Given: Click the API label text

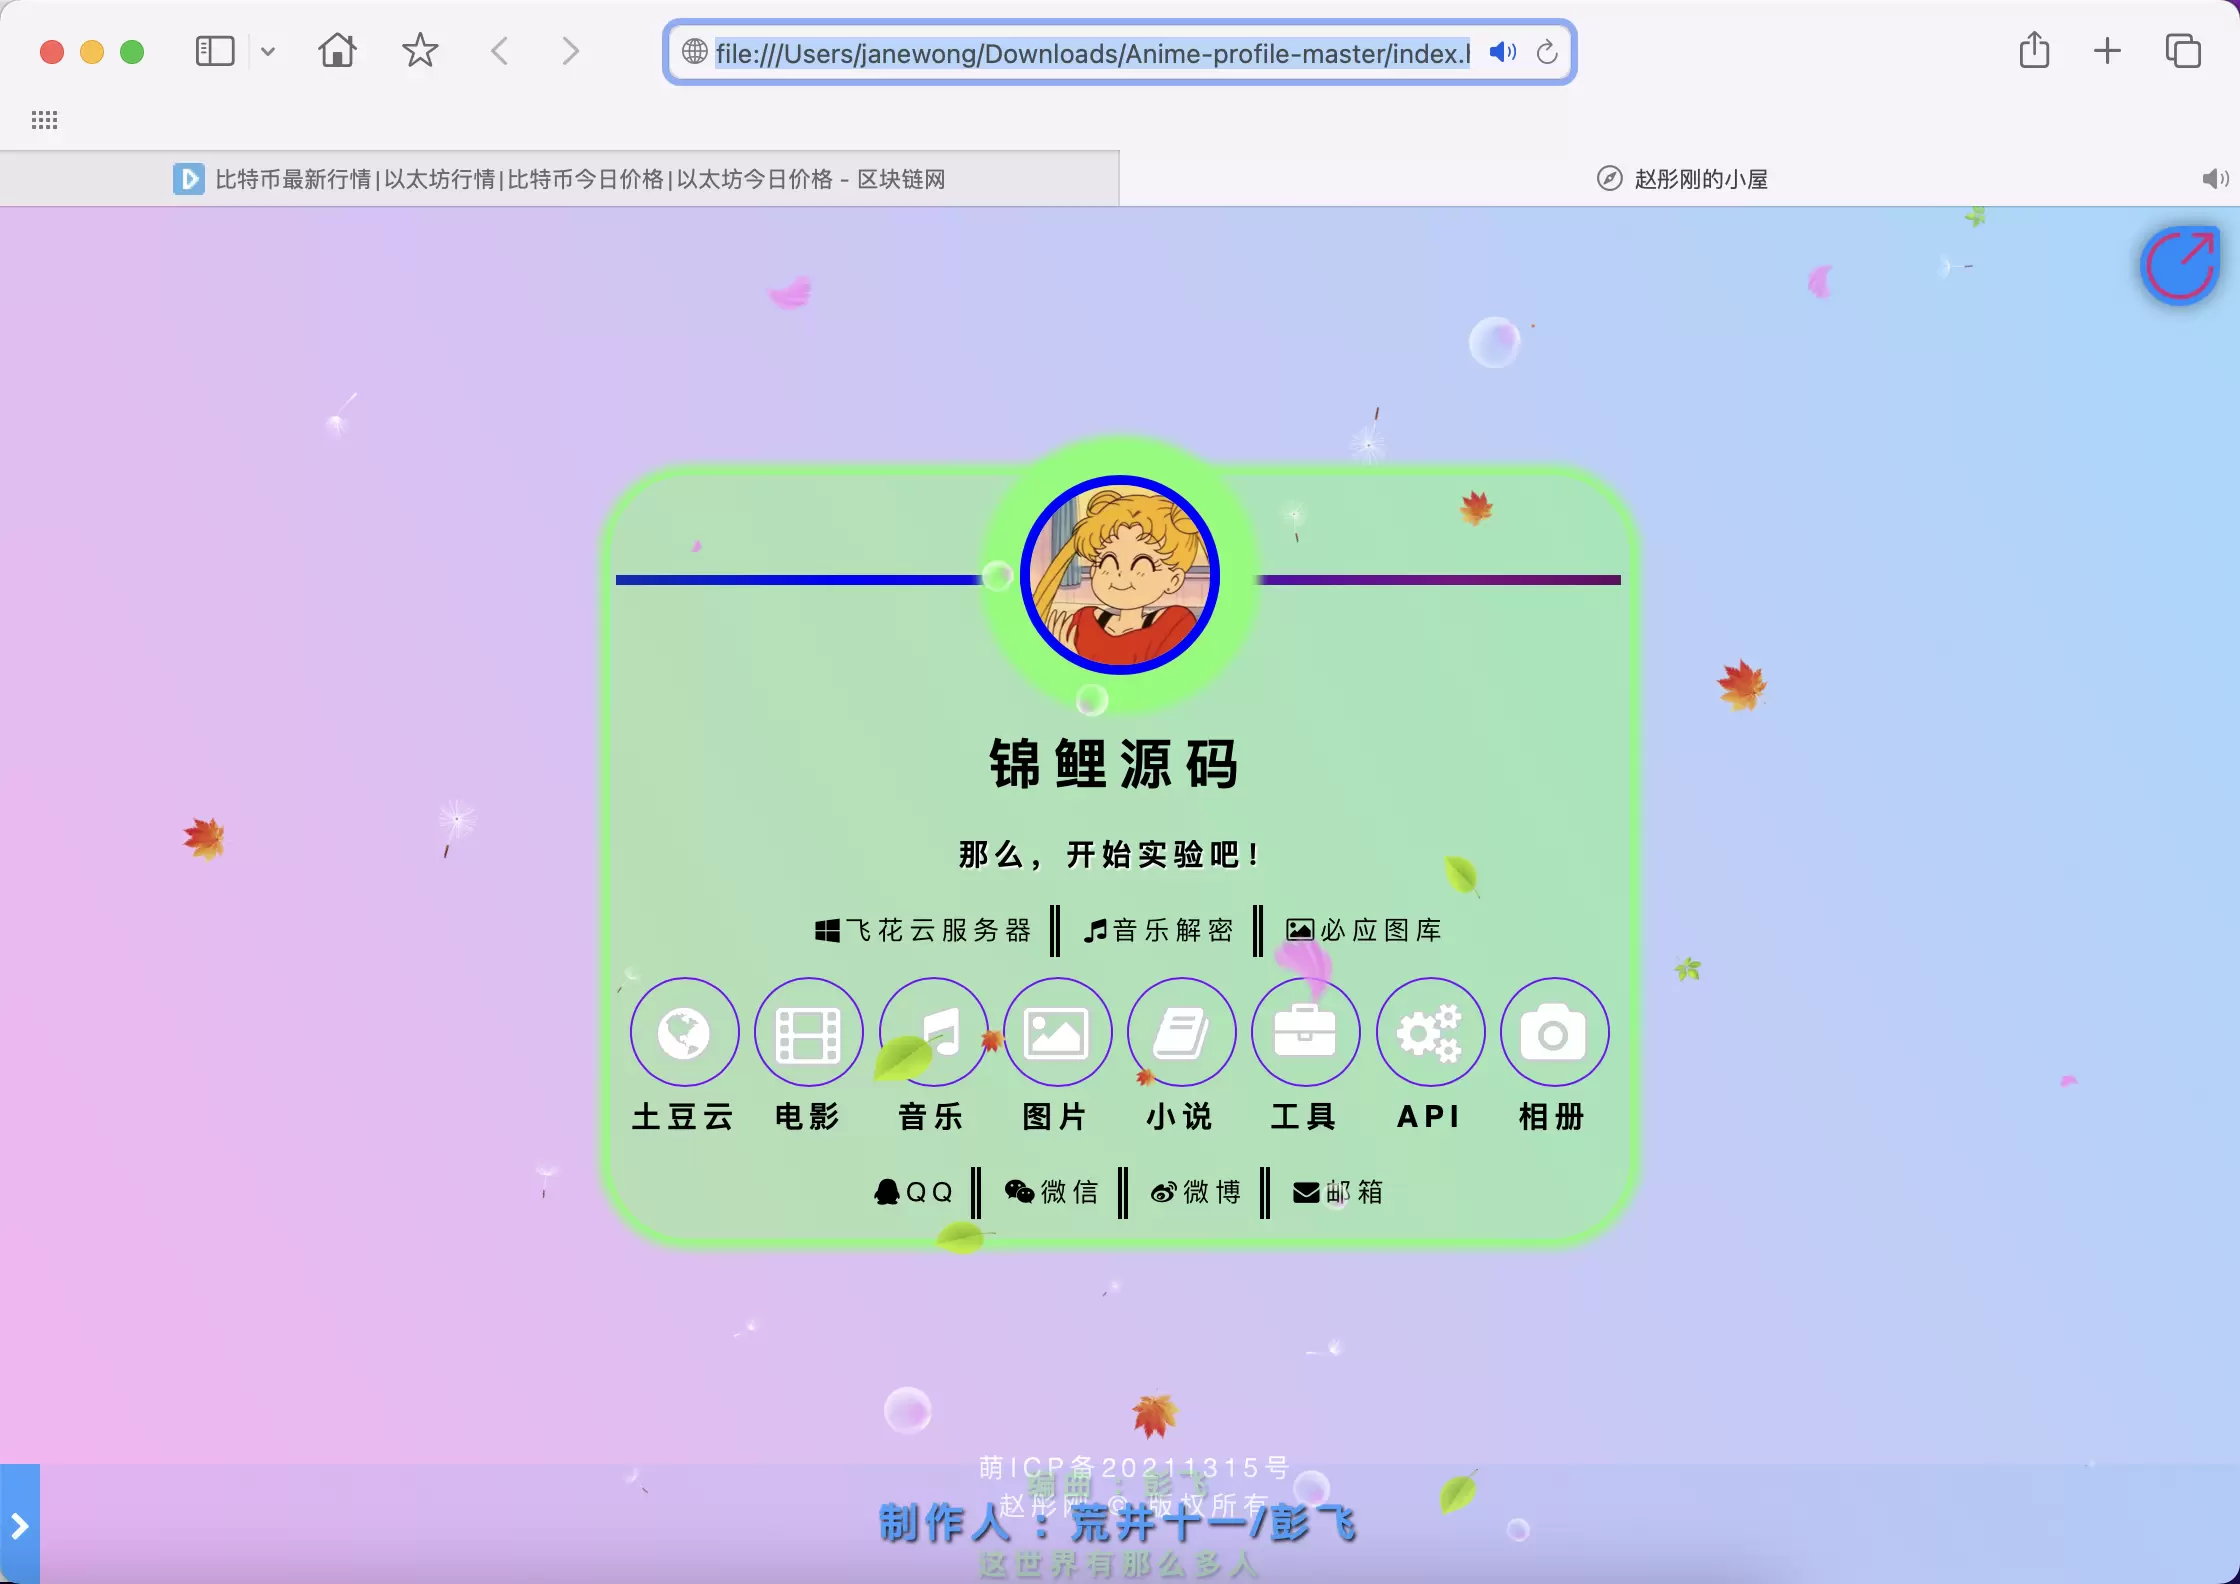Looking at the screenshot, I should pos(1429,1116).
